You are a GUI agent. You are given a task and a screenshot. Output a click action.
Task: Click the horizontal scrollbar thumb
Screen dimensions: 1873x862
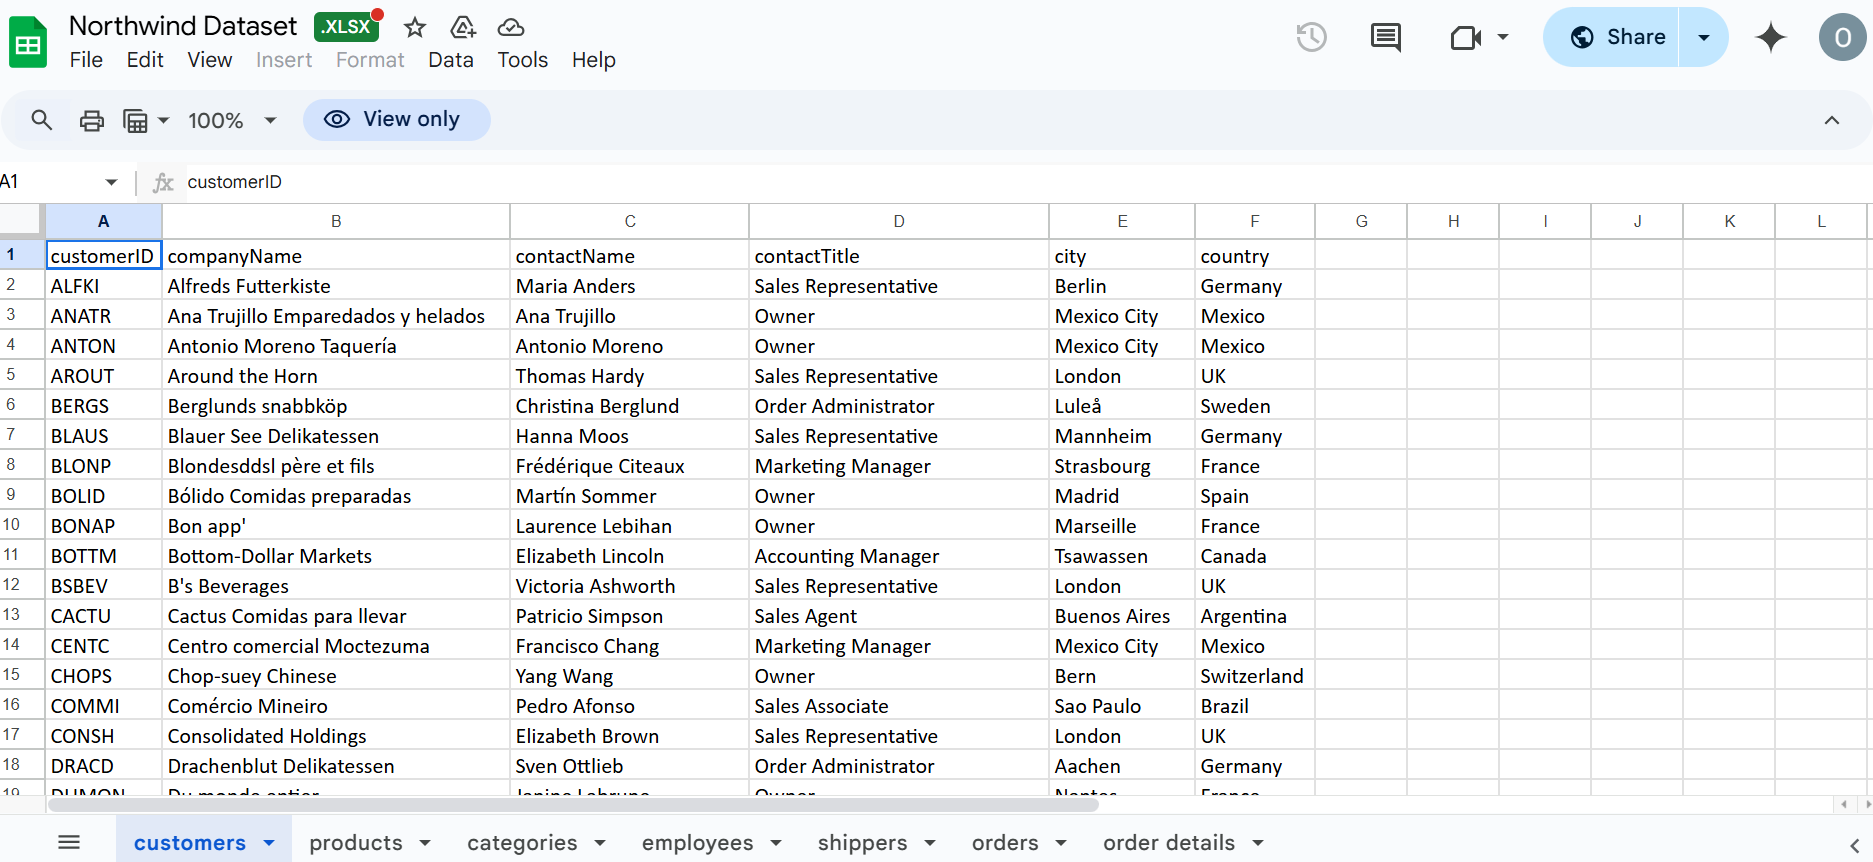click(574, 804)
